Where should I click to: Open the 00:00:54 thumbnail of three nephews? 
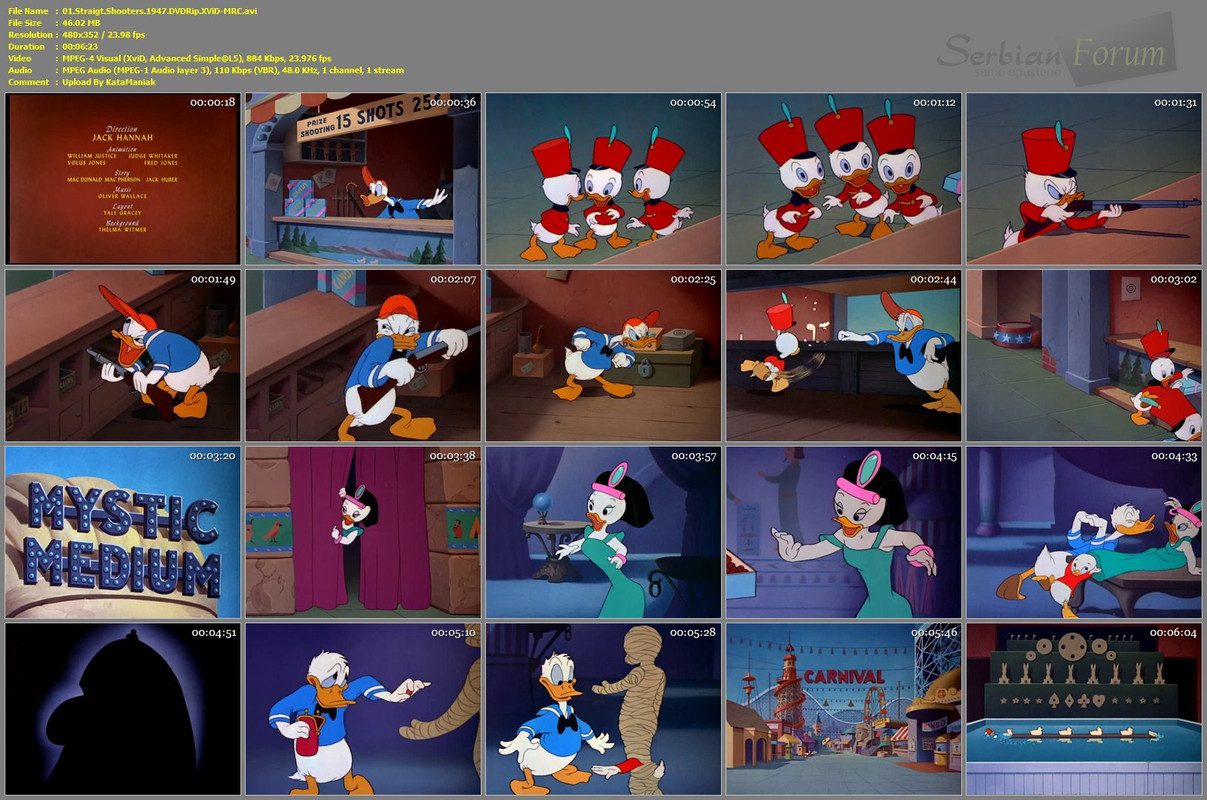(603, 179)
